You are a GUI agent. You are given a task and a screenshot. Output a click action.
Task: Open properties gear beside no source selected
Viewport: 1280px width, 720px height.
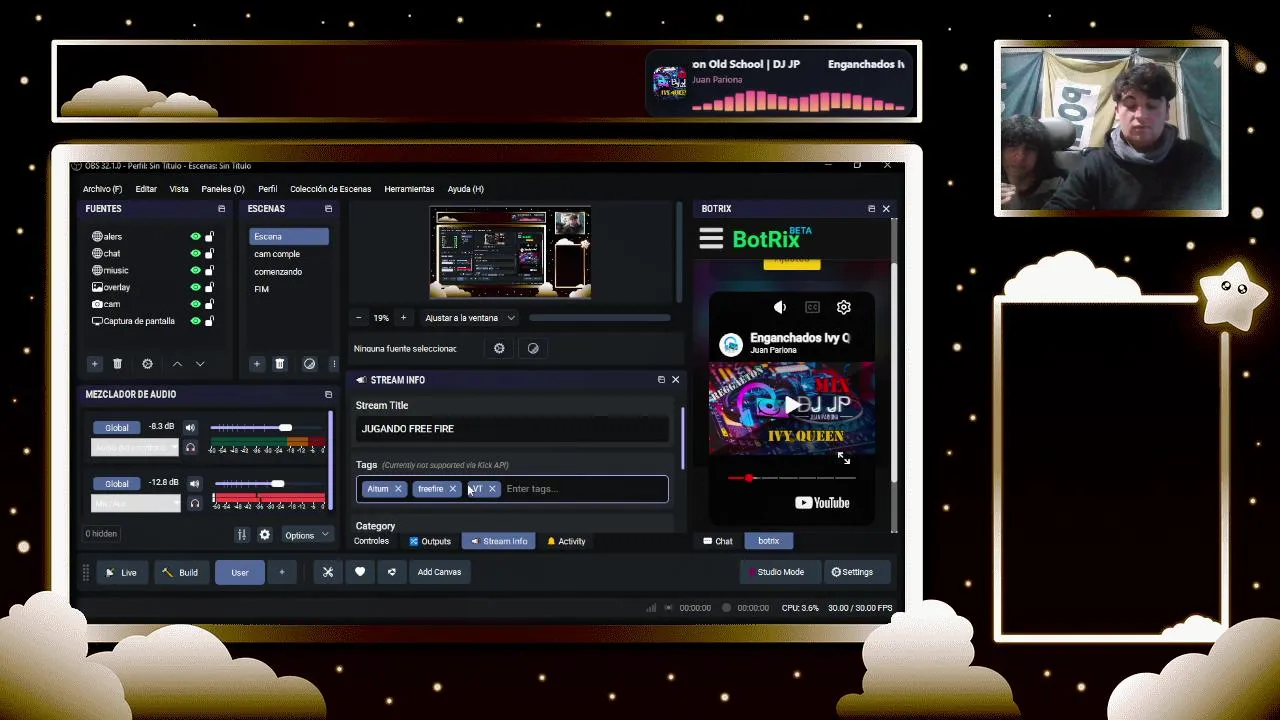click(x=499, y=348)
